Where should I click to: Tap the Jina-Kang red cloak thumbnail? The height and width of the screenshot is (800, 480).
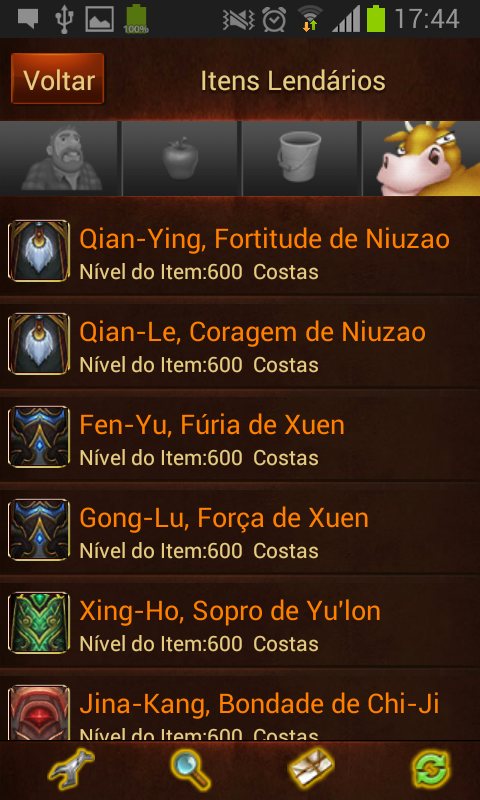tap(39, 713)
